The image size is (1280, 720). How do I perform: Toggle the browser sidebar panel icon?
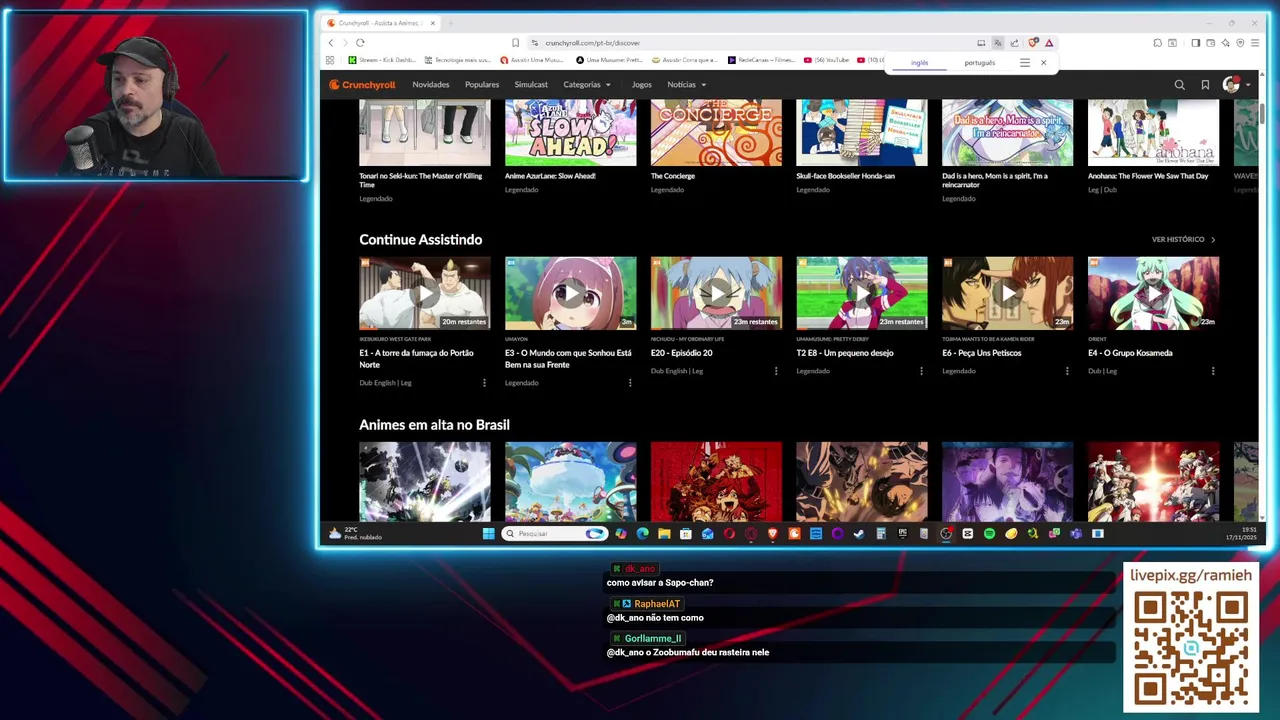[x=1195, y=43]
